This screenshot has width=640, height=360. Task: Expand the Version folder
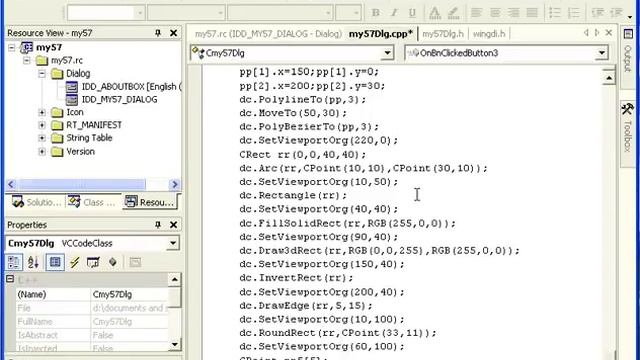[42, 152]
